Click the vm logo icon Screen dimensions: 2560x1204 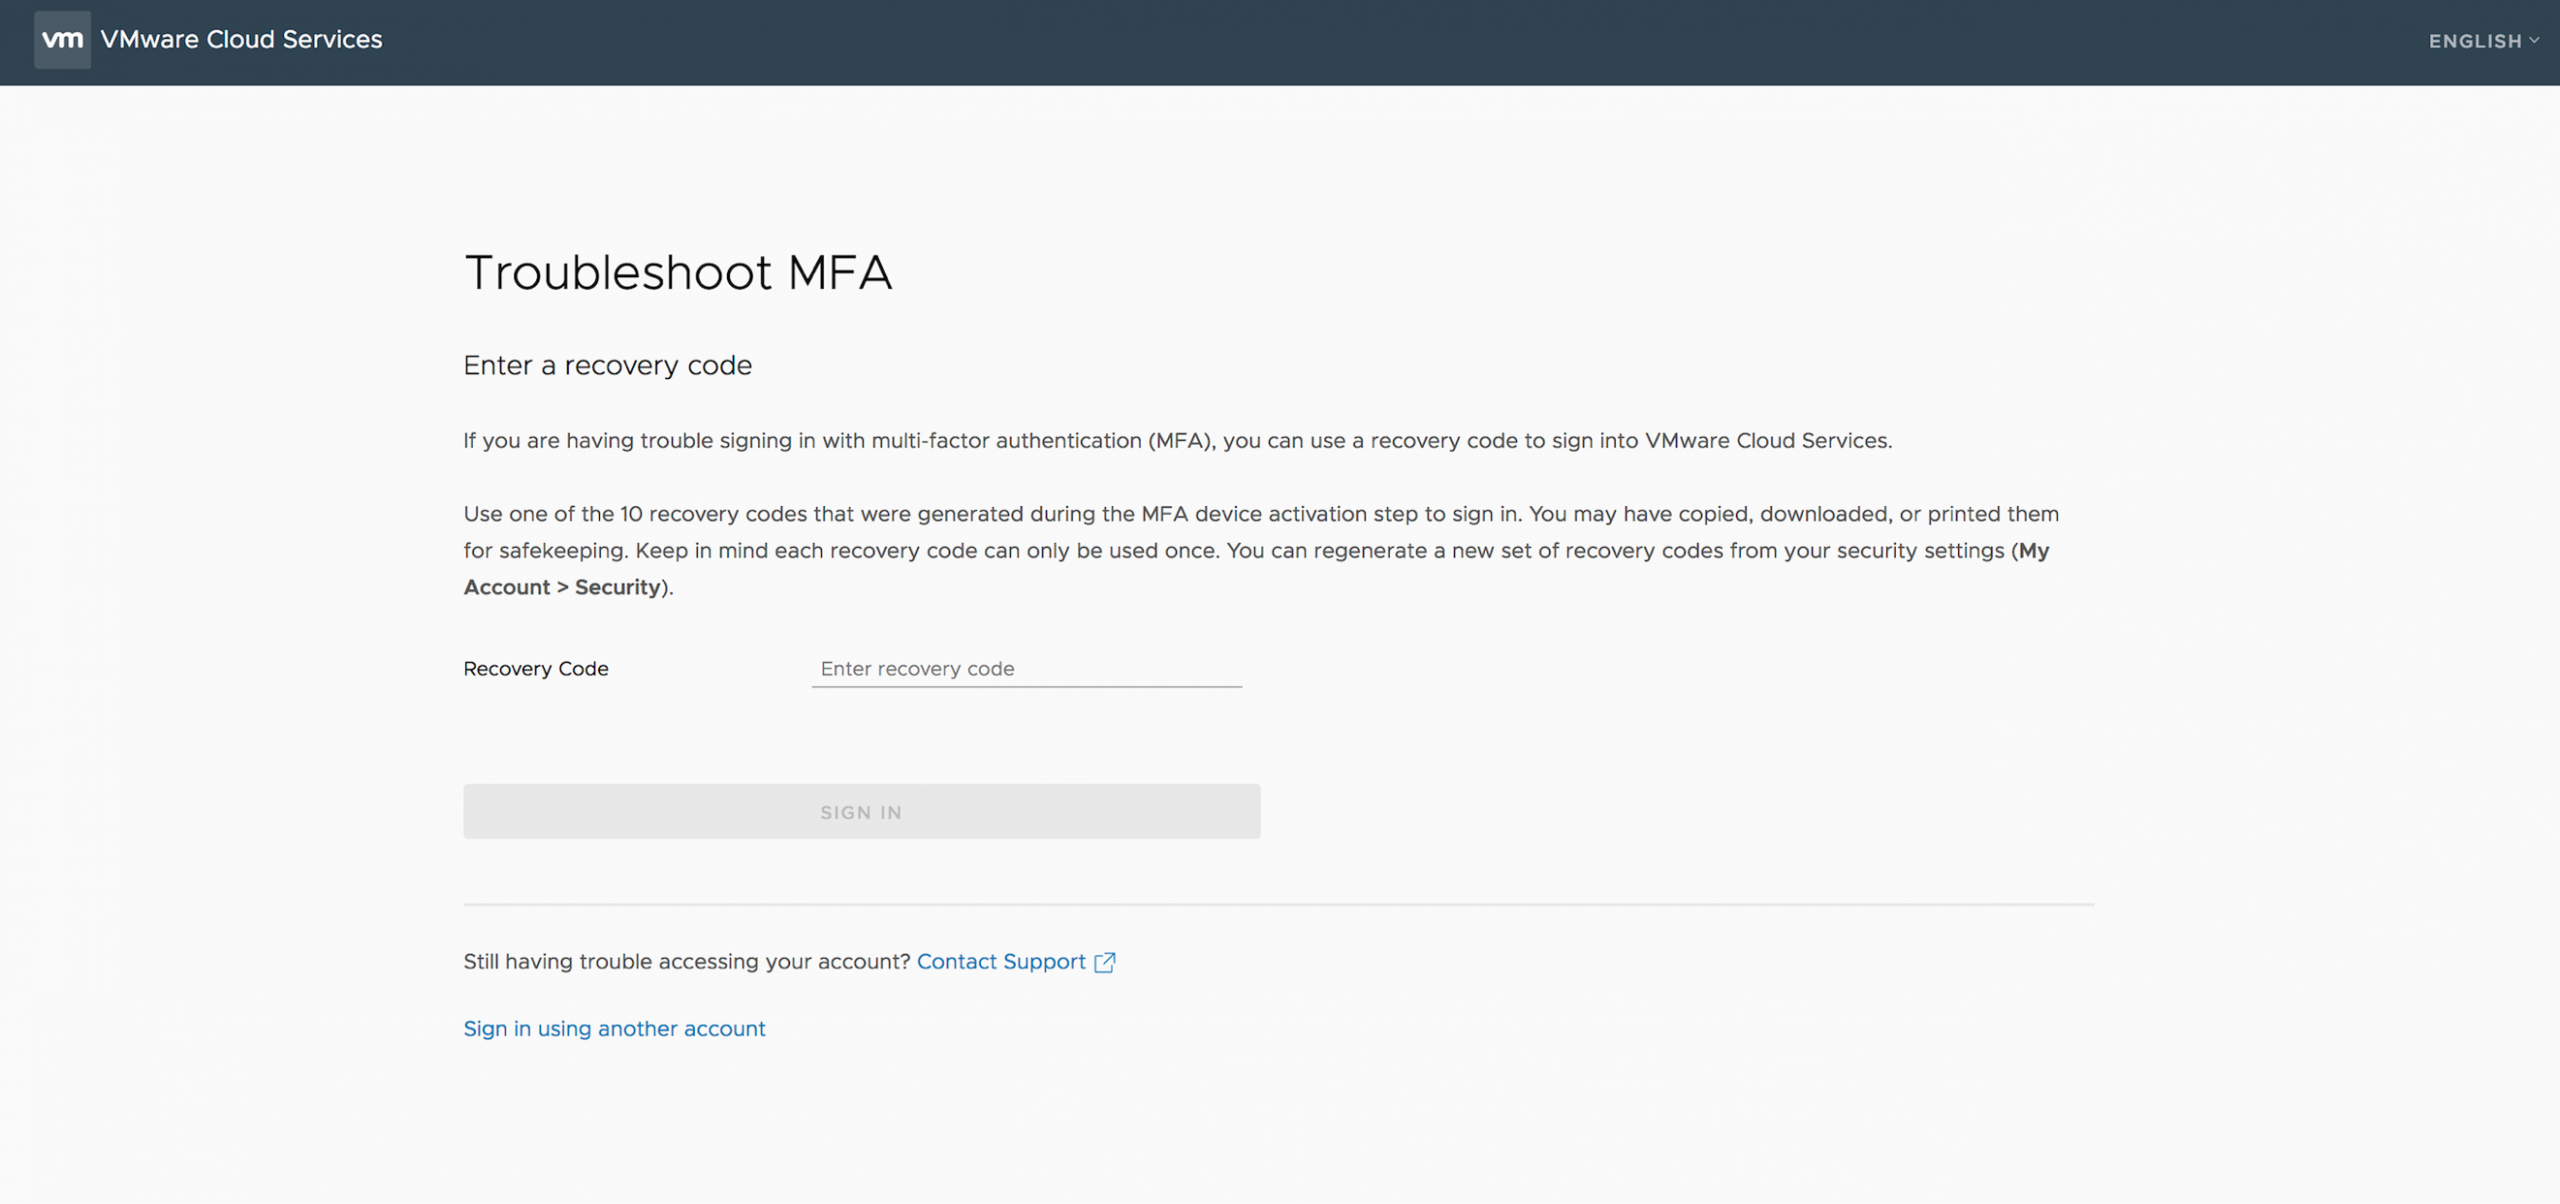pyautogui.click(x=62, y=40)
